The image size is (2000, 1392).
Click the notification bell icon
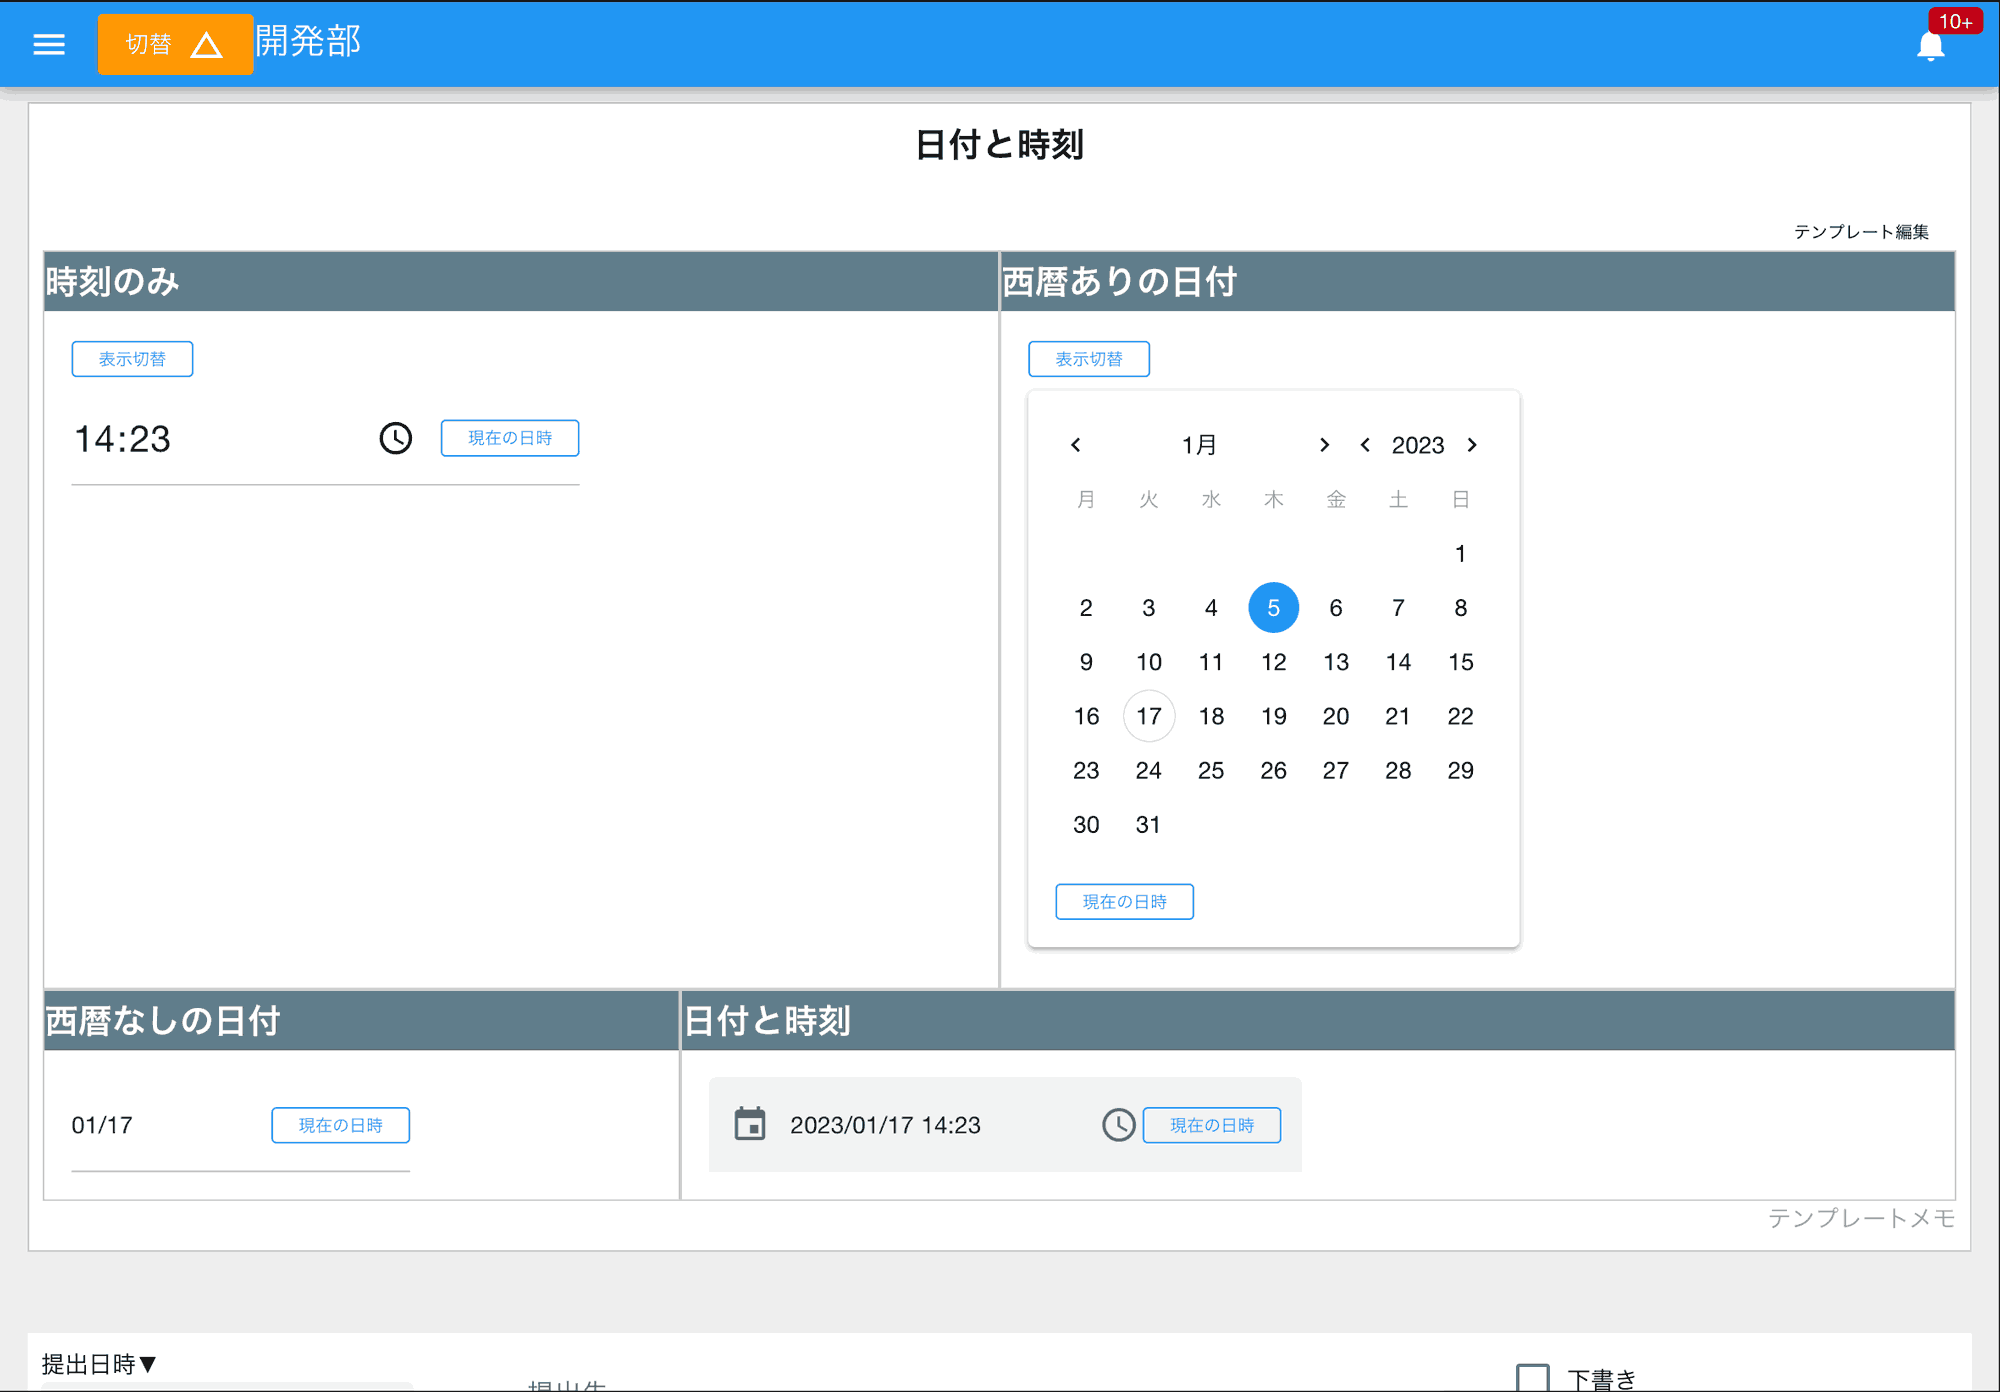(1930, 46)
